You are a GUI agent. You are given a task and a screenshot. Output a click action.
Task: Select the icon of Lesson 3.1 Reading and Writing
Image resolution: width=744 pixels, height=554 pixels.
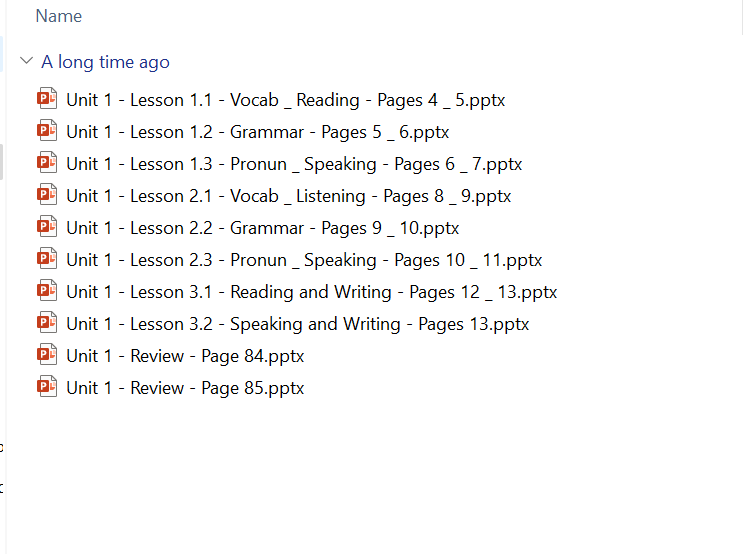[x=46, y=291]
